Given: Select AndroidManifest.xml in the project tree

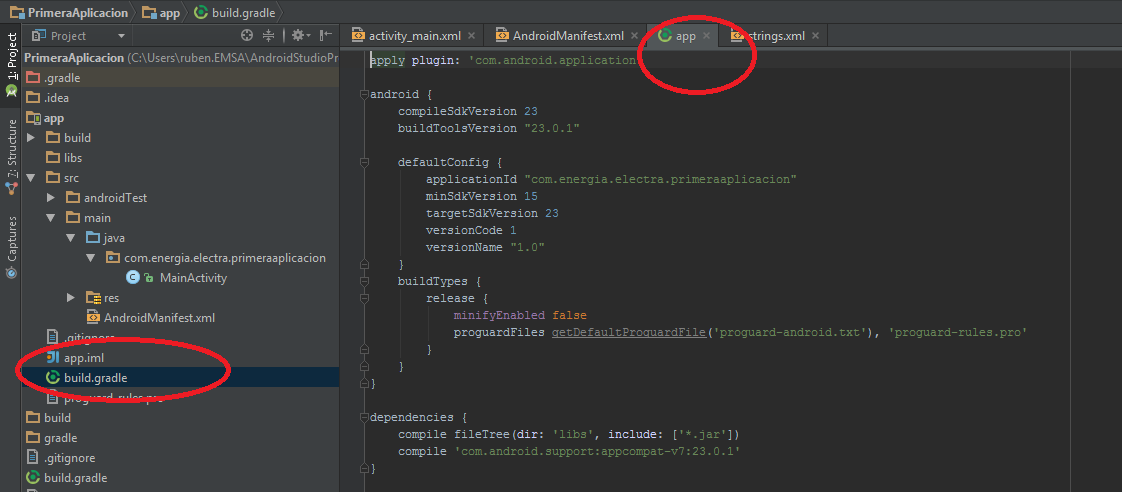Looking at the screenshot, I should [180, 318].
